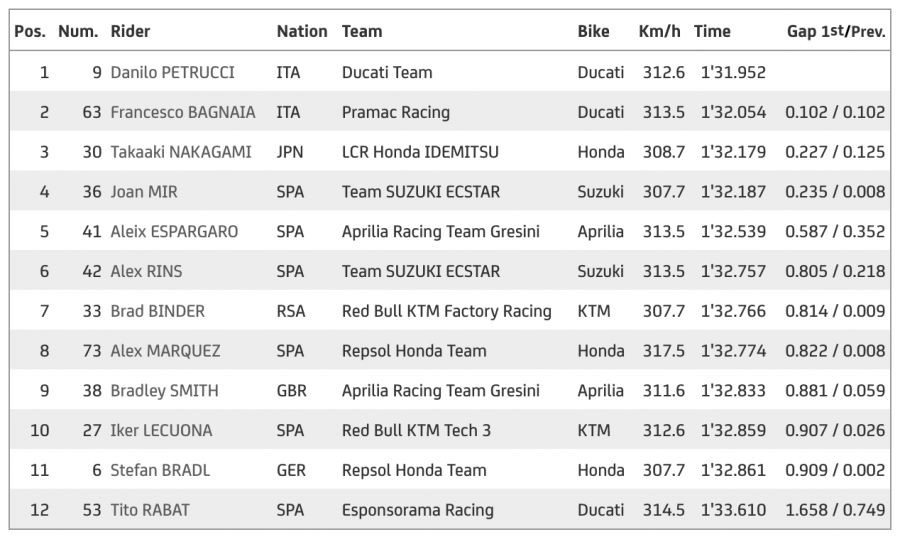Image resolution: width=900 pixels, height=537 pixels.
Task: Click the Team column header
Action: (x=362, y=31)
